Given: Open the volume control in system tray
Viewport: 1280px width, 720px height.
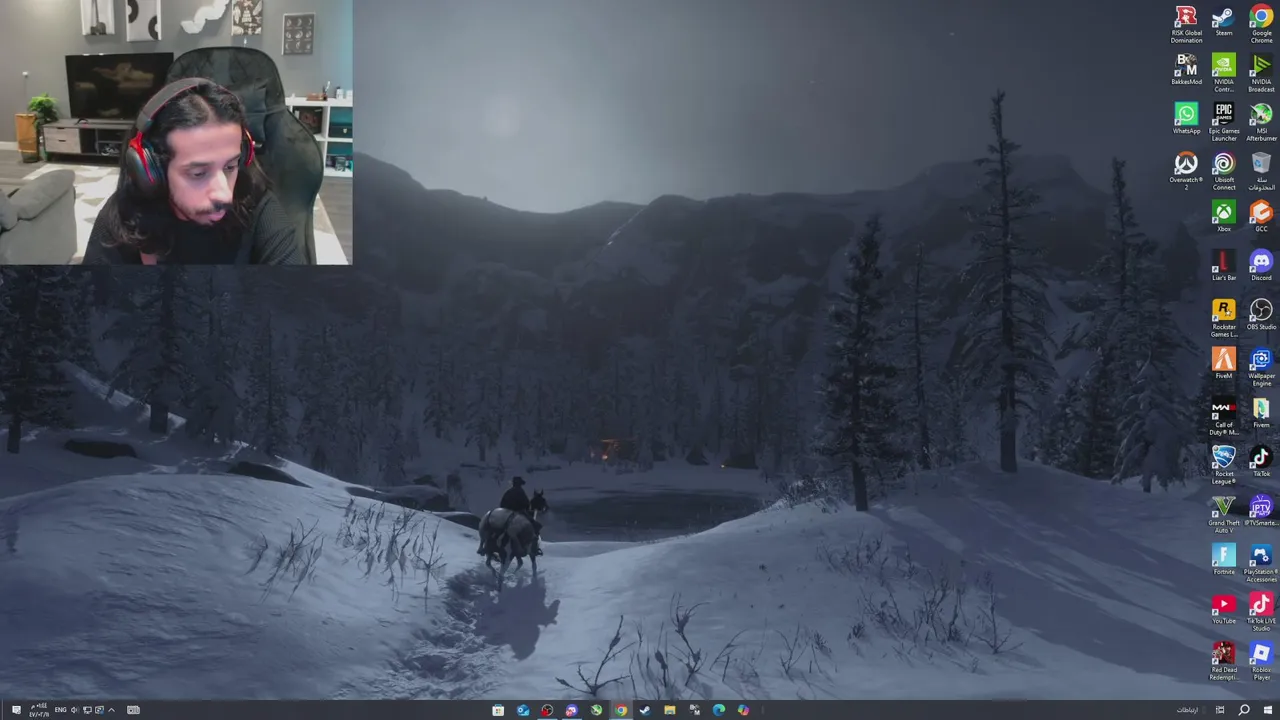Looking at the screenshot, I should pyautogui.click(x=74, y=710).
